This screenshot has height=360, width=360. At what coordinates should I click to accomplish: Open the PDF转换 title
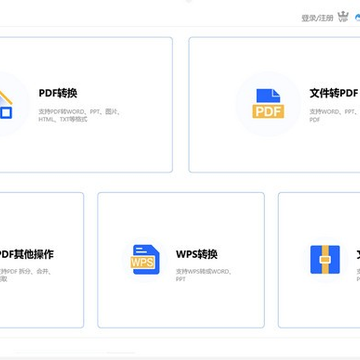58,93
